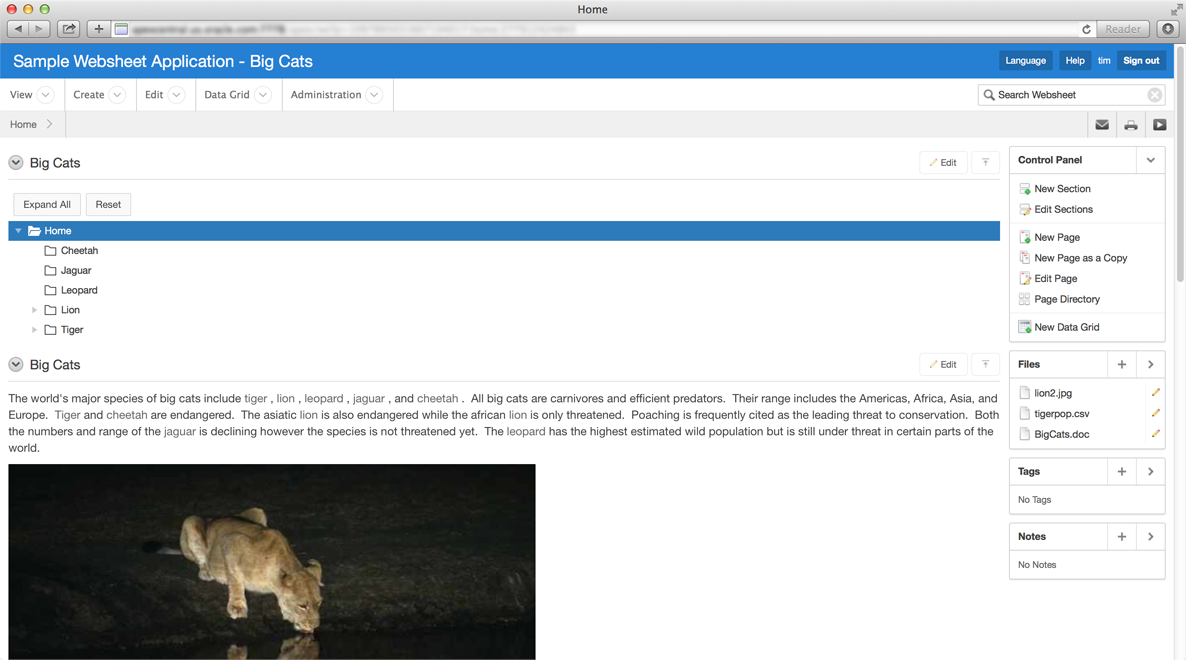Expand the Lion tree folder
The image size is (1186, 660).
pyautogui.click(x=34, y=310)
